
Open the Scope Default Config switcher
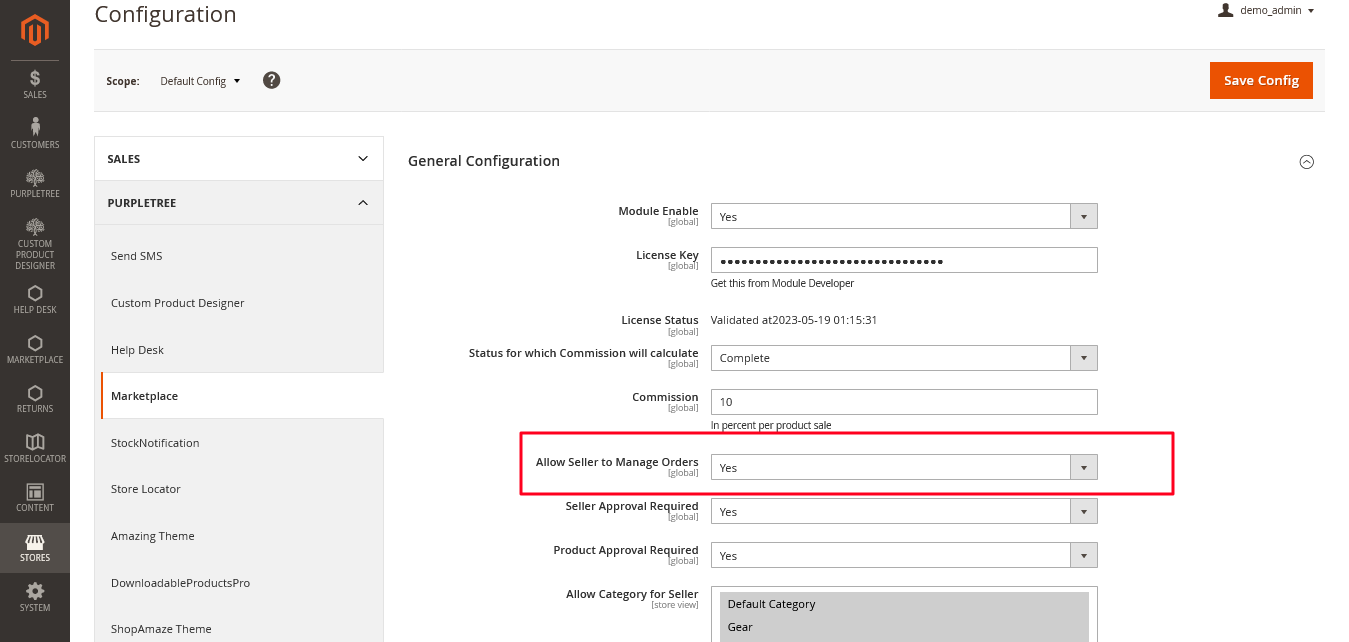click(200, 81)
